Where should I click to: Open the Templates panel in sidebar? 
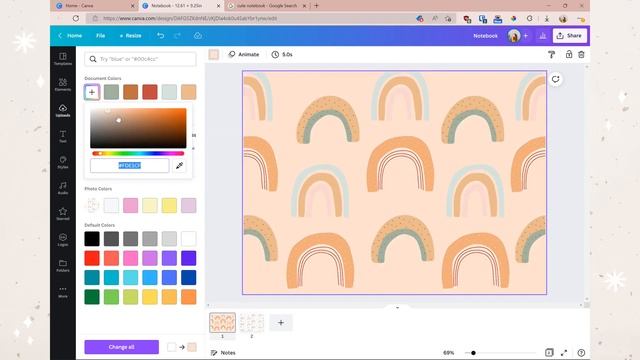pos(62,59)
